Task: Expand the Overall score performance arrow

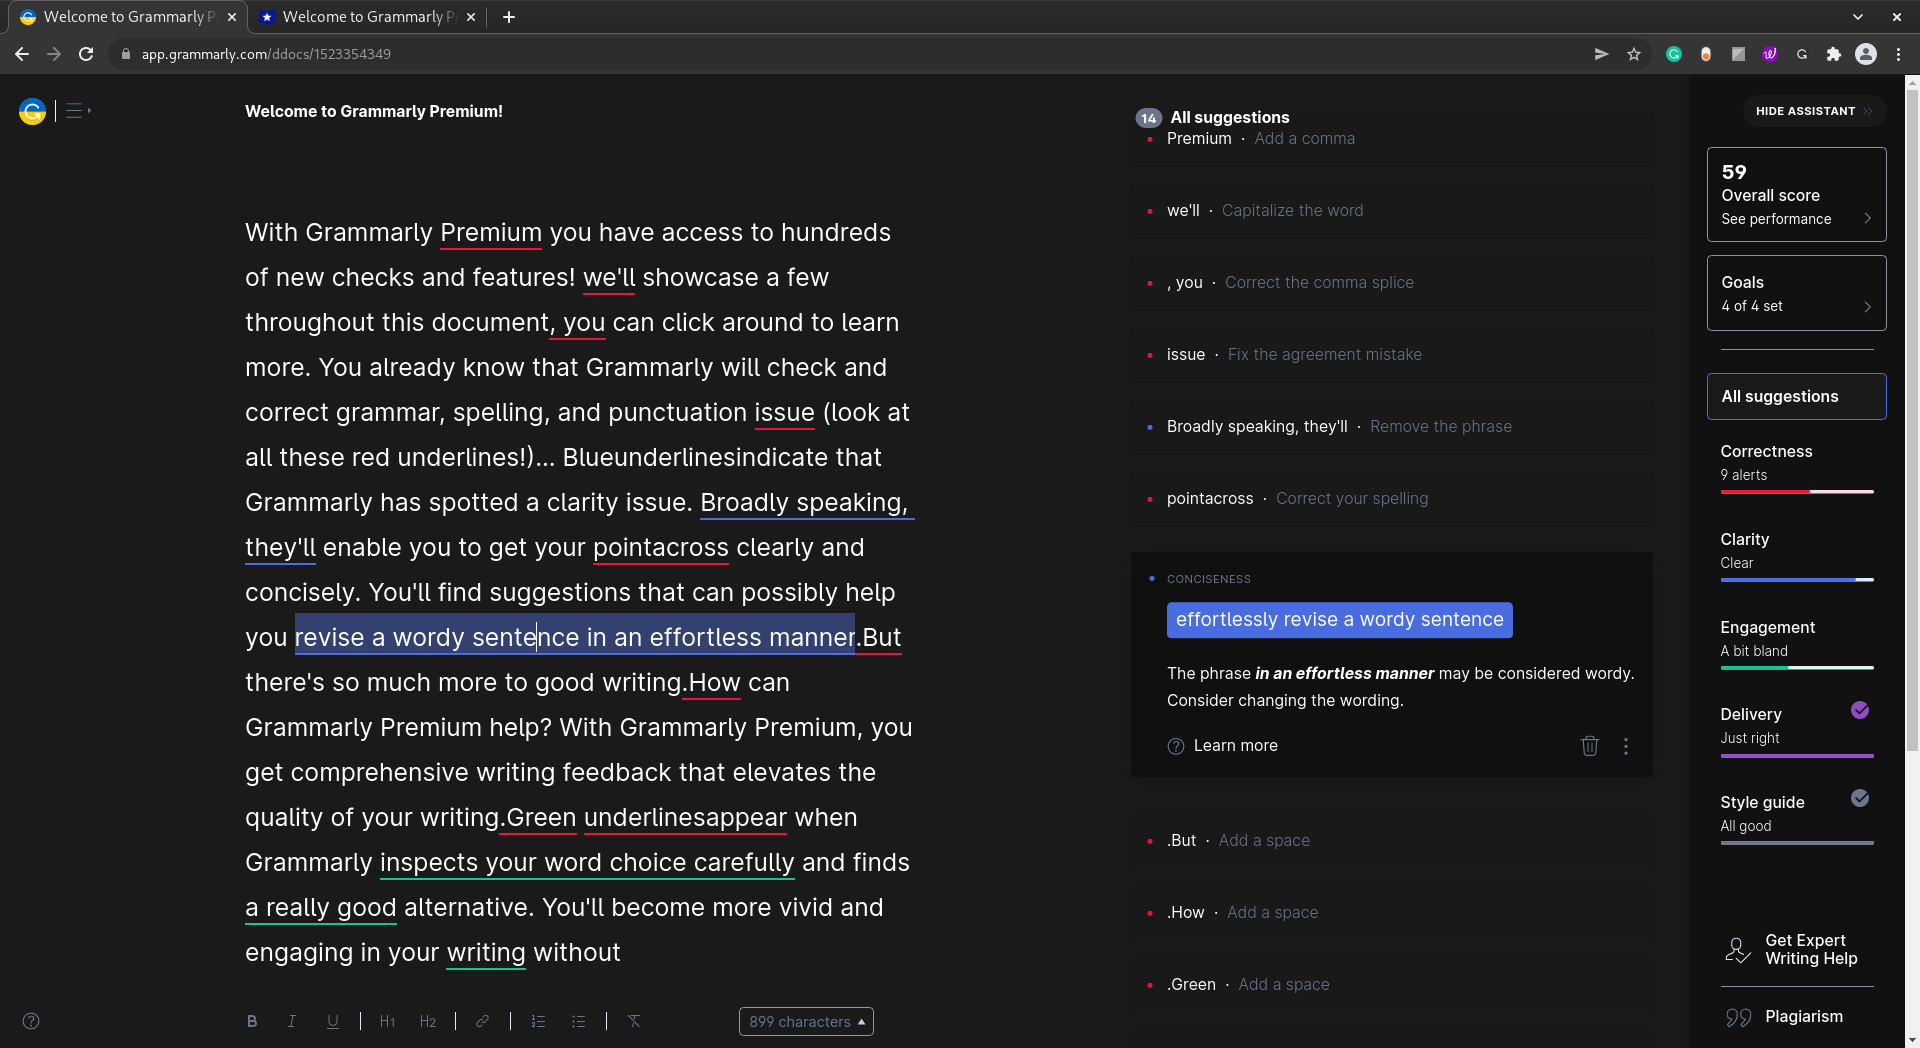Action: point(1867,218)
